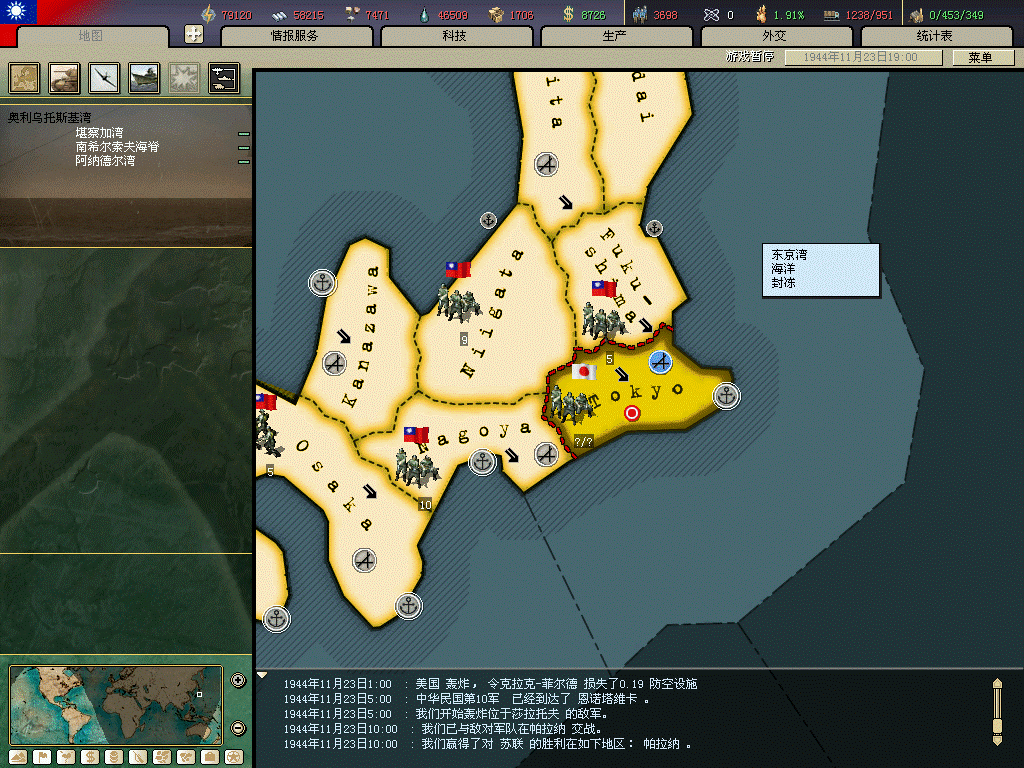The width and height of the screenshot is (1024, 768).
Task: Open the combined forces overview icon
Action: click(224, 78)
